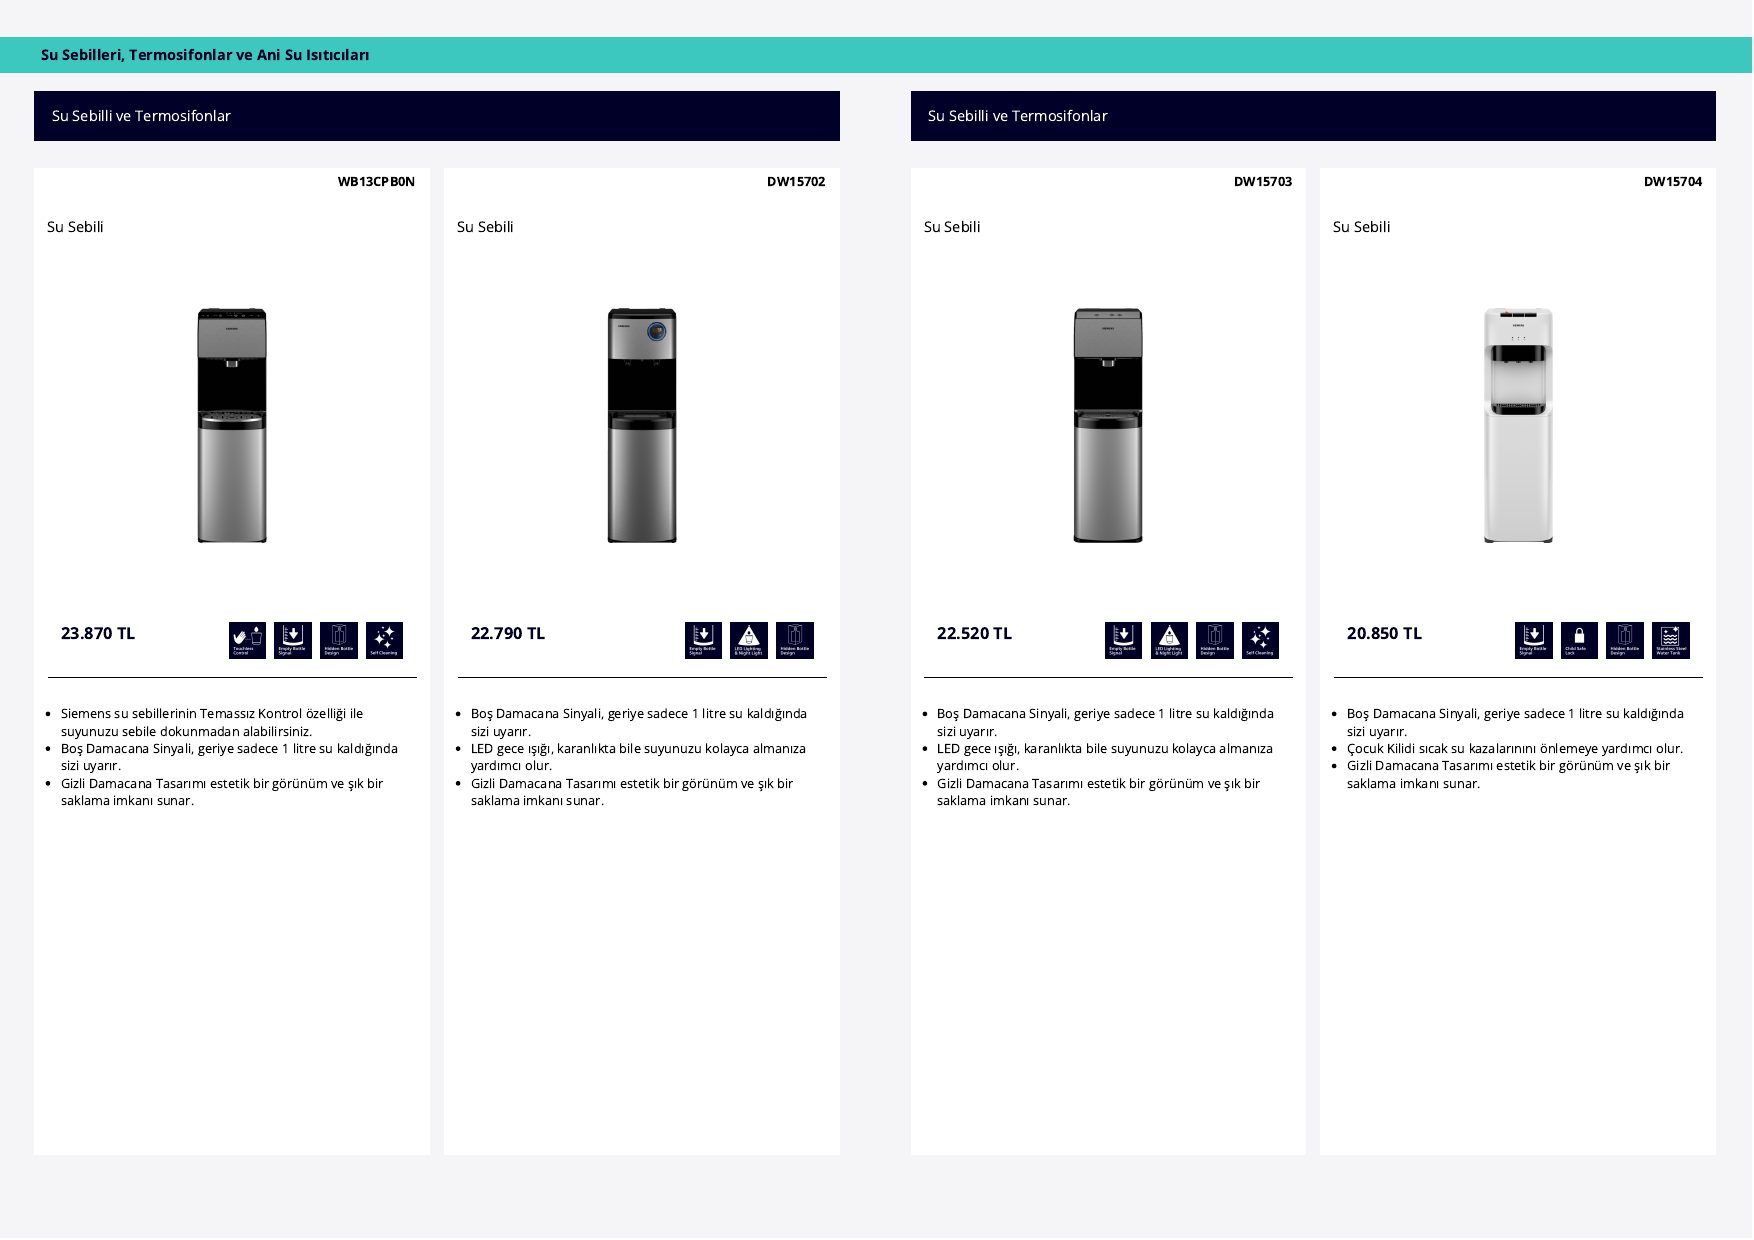Click the Gizli Damacana Tasarımı bullet for DW15703

(x=1098, y=793)
